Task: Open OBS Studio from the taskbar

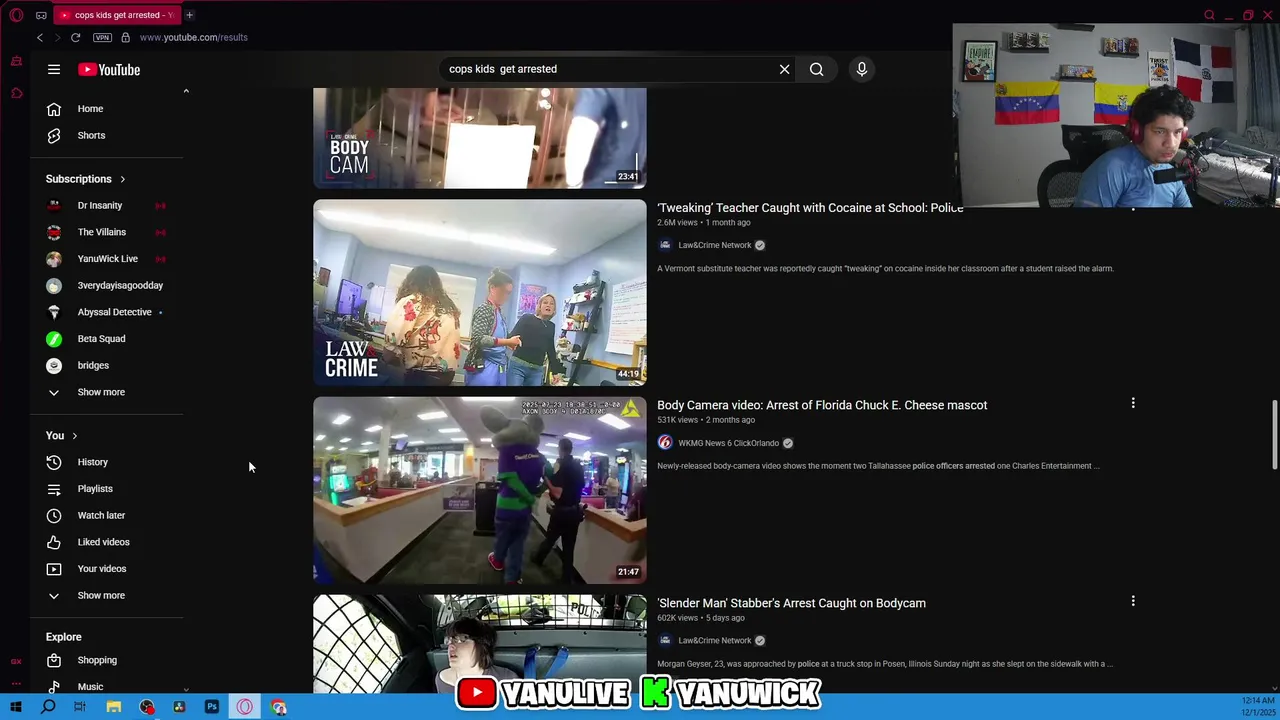Action: (147, 707)
